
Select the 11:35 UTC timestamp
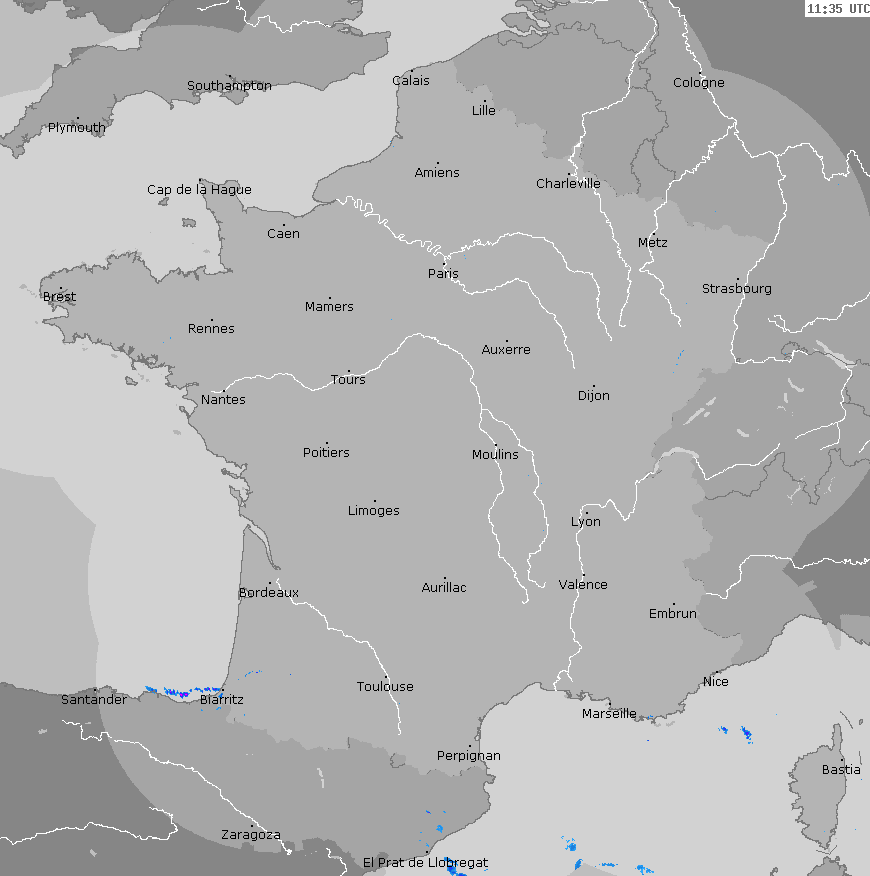(837, 9)
